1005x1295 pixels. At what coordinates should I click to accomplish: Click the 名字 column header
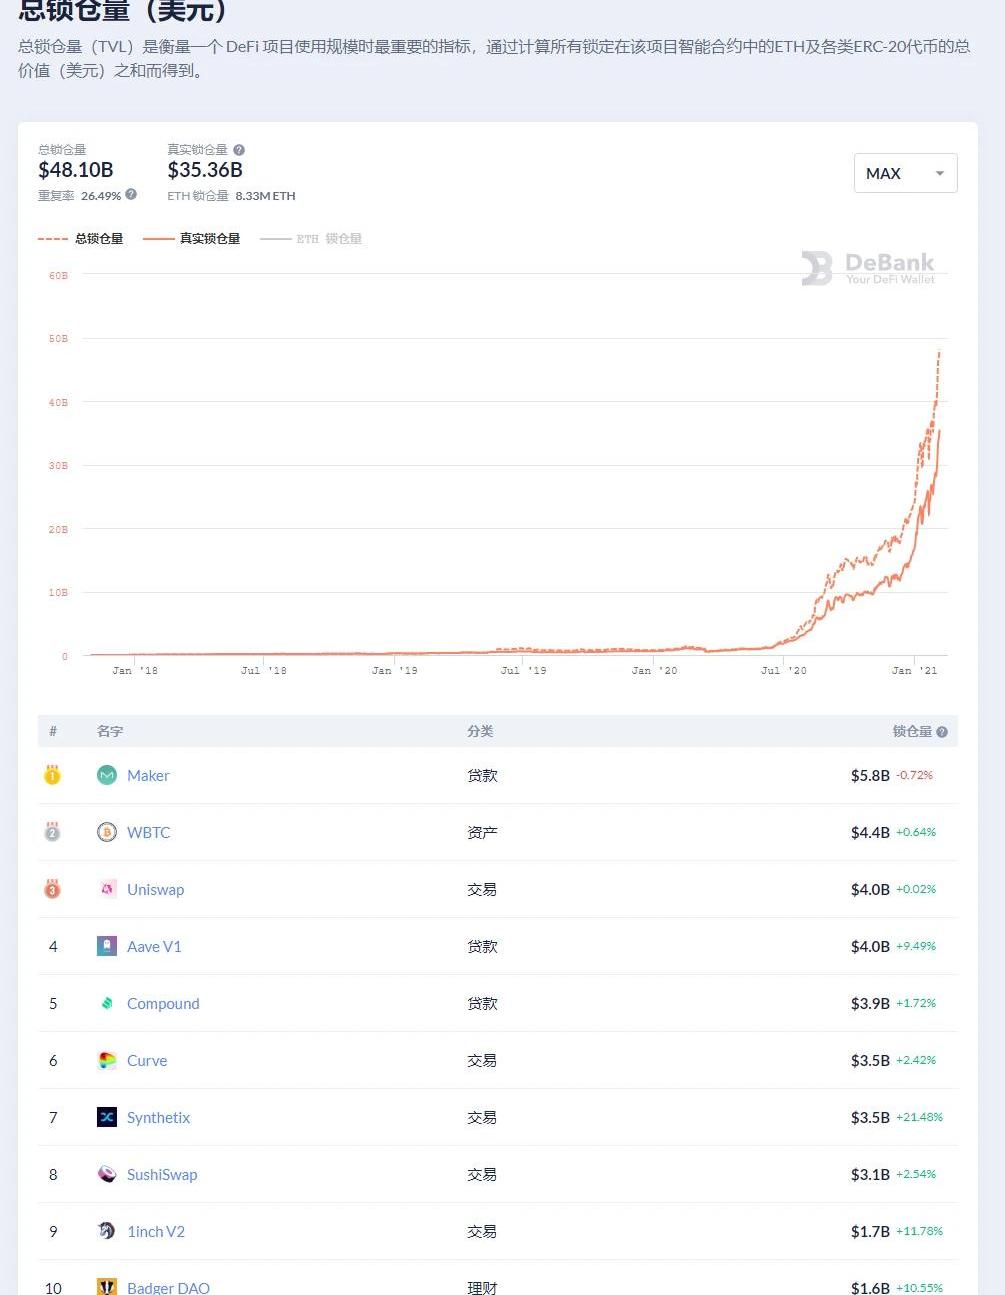(x=110, y=732)
